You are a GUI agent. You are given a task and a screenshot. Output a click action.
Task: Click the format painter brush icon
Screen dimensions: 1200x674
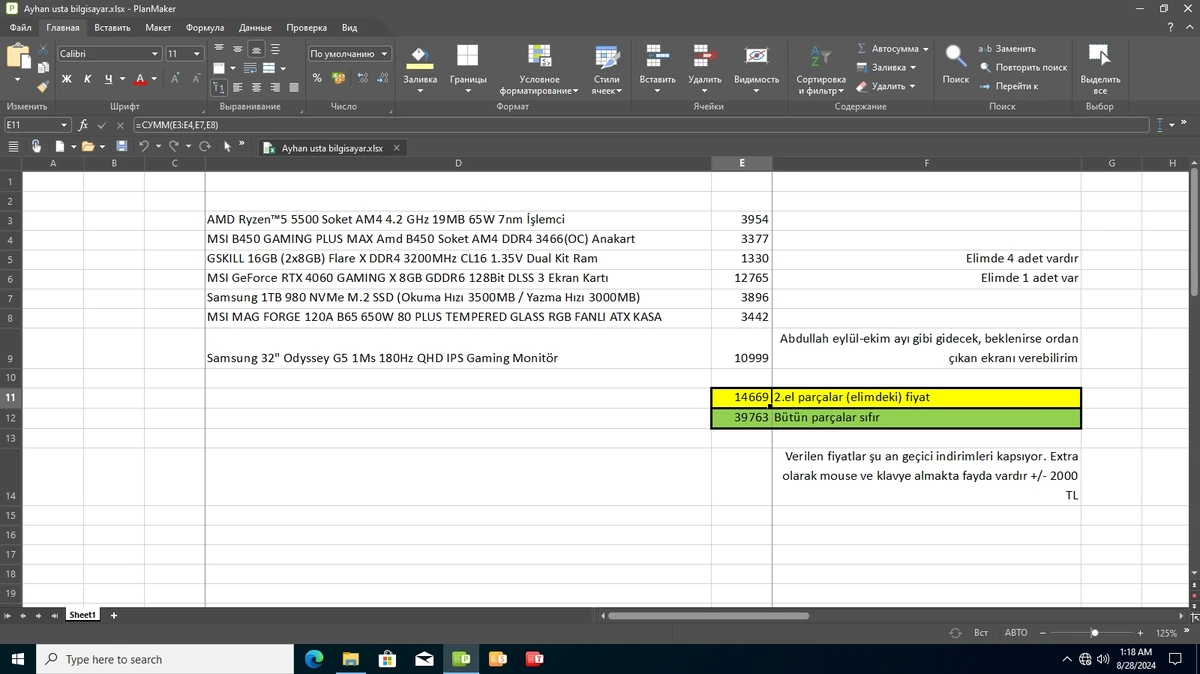(42, 88)
